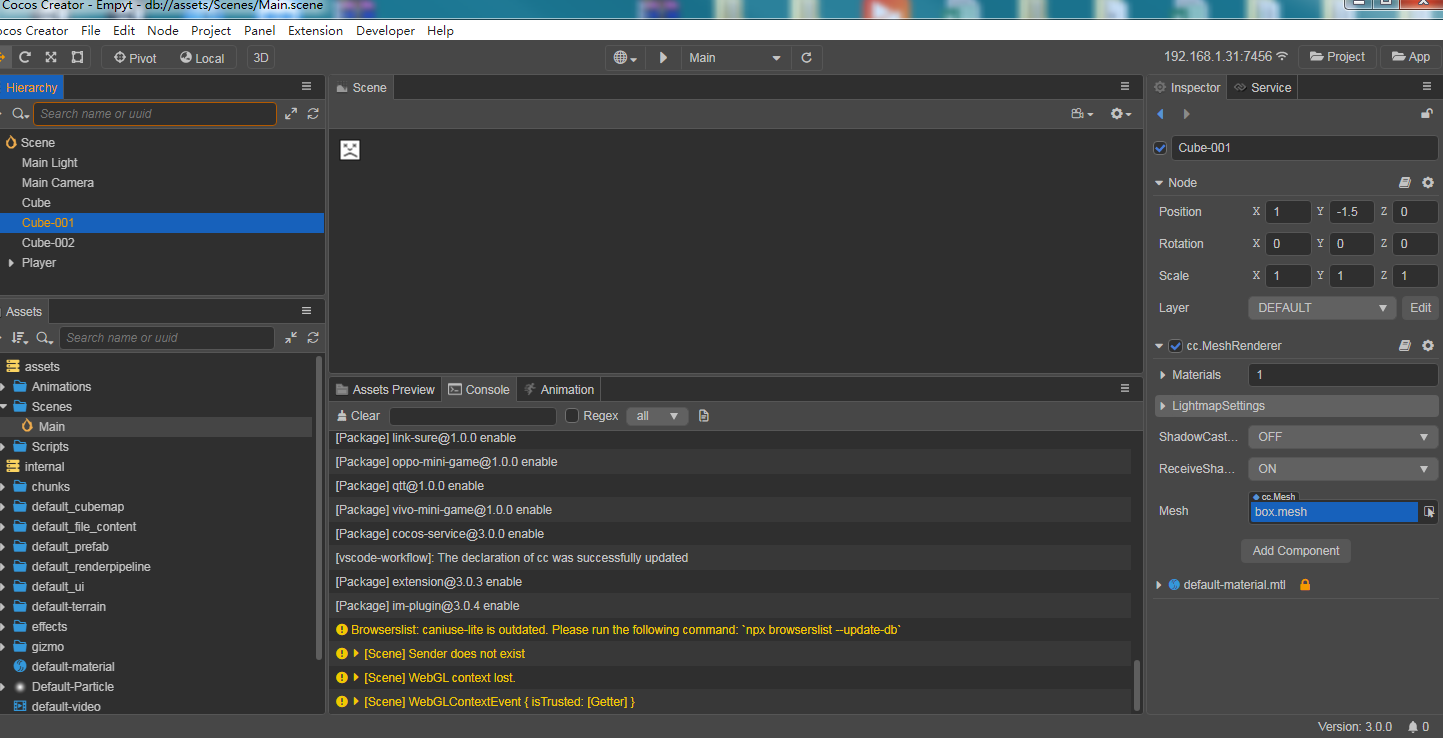Open the Inspector panel menu

[x=1427, y=87]
